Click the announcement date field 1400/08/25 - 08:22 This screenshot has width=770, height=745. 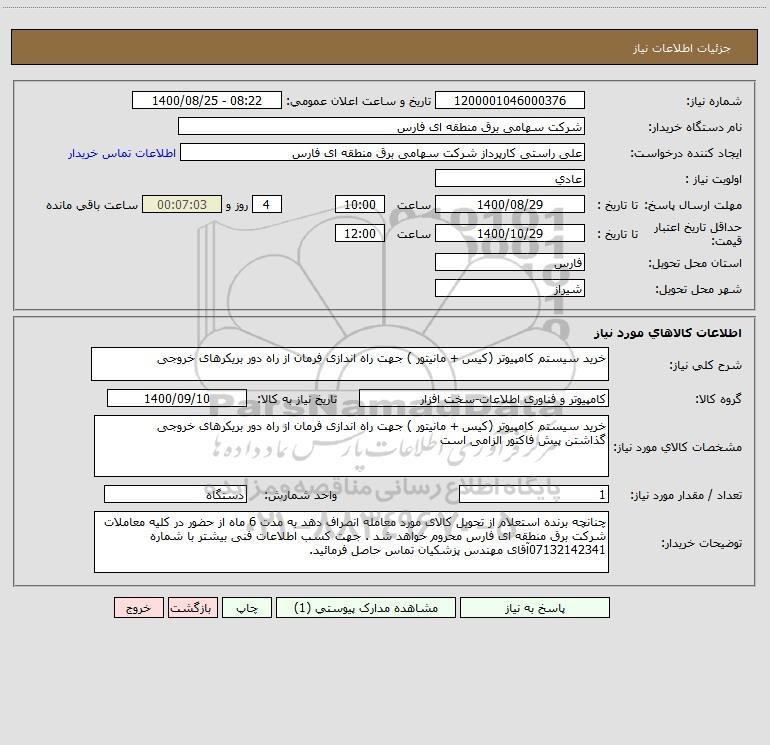click(x=207, y=100)
